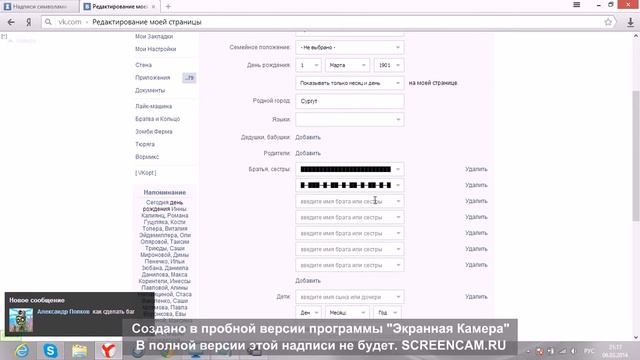Open 'Мои Закладки' in left menu
Screen dimensions: 640x360
pyautogui.click(x=154, y=36)
